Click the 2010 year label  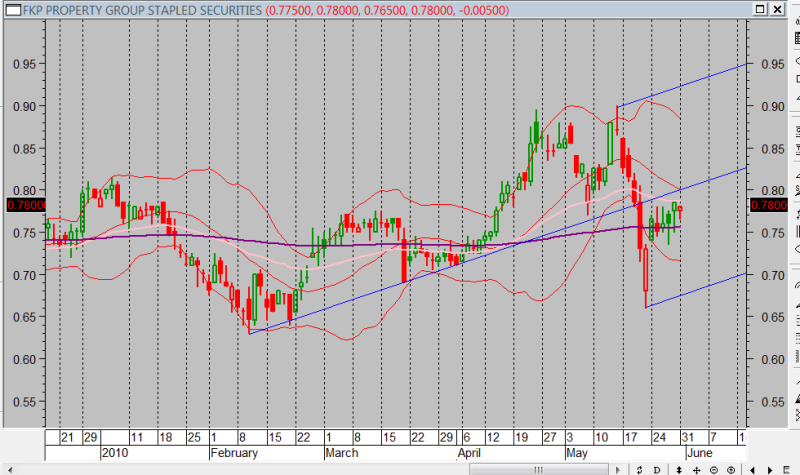(x=115, y=453)
